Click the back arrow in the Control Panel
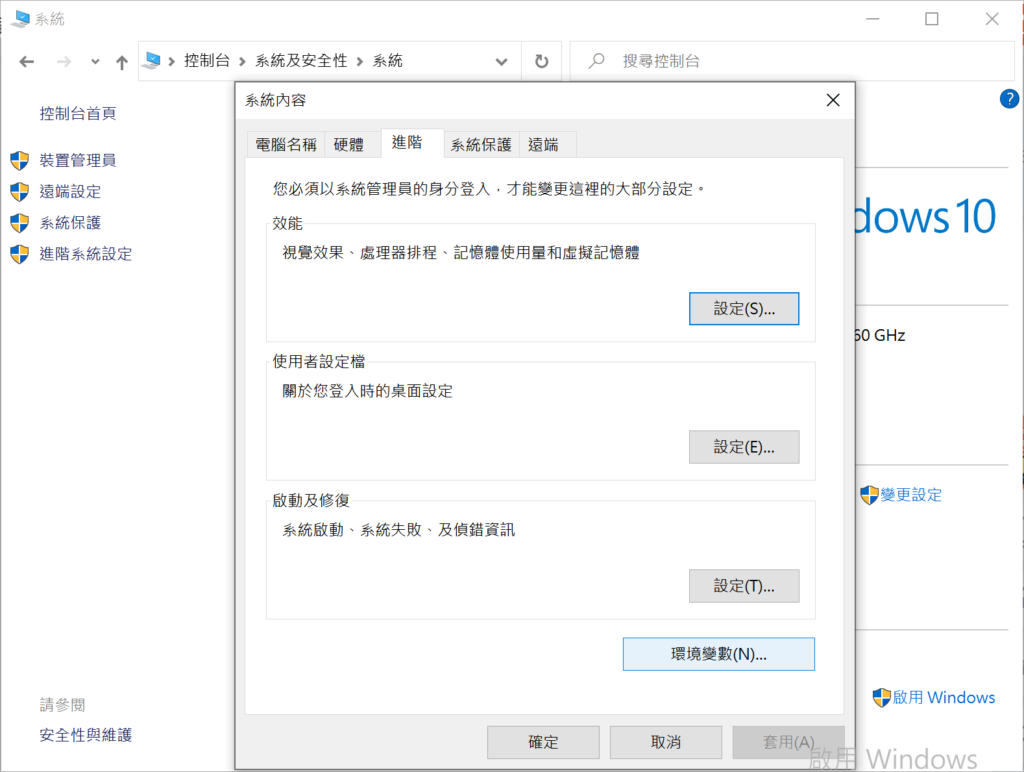Screen dimensions: 1024x772 [x=27, y=61]
